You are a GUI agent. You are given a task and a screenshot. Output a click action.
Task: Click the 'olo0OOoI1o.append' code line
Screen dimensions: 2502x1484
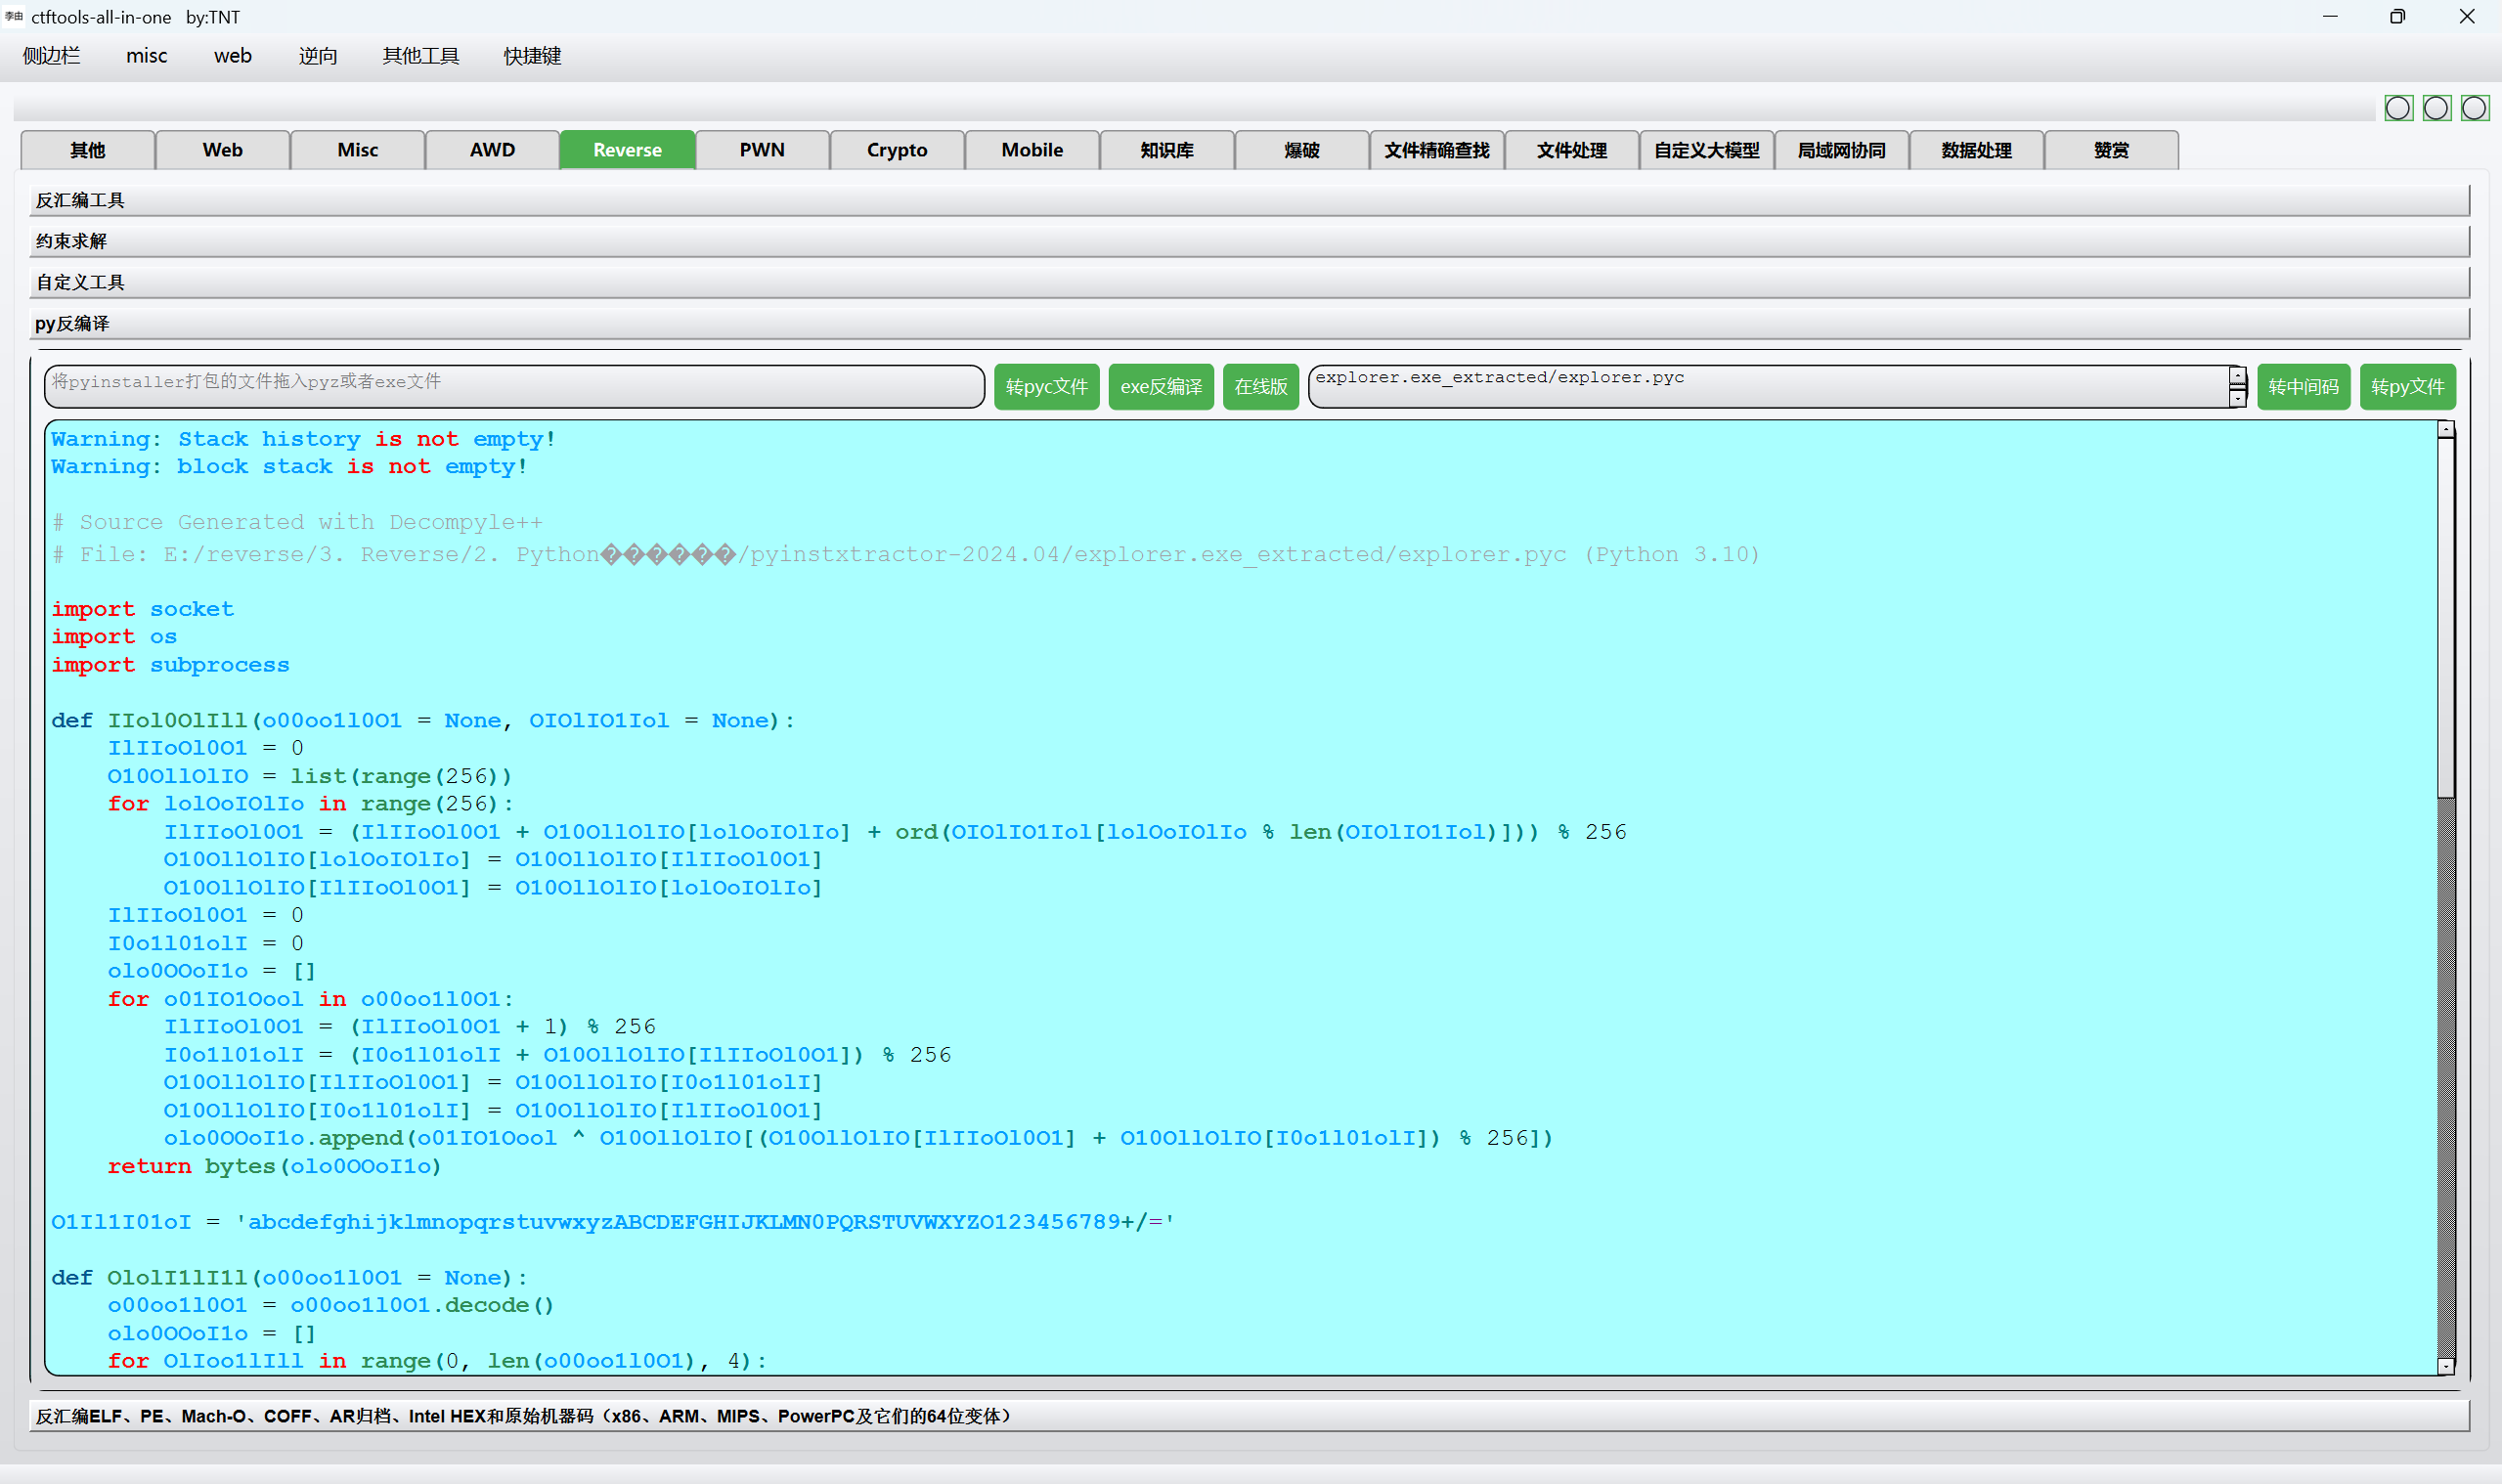click(858, 1138)
